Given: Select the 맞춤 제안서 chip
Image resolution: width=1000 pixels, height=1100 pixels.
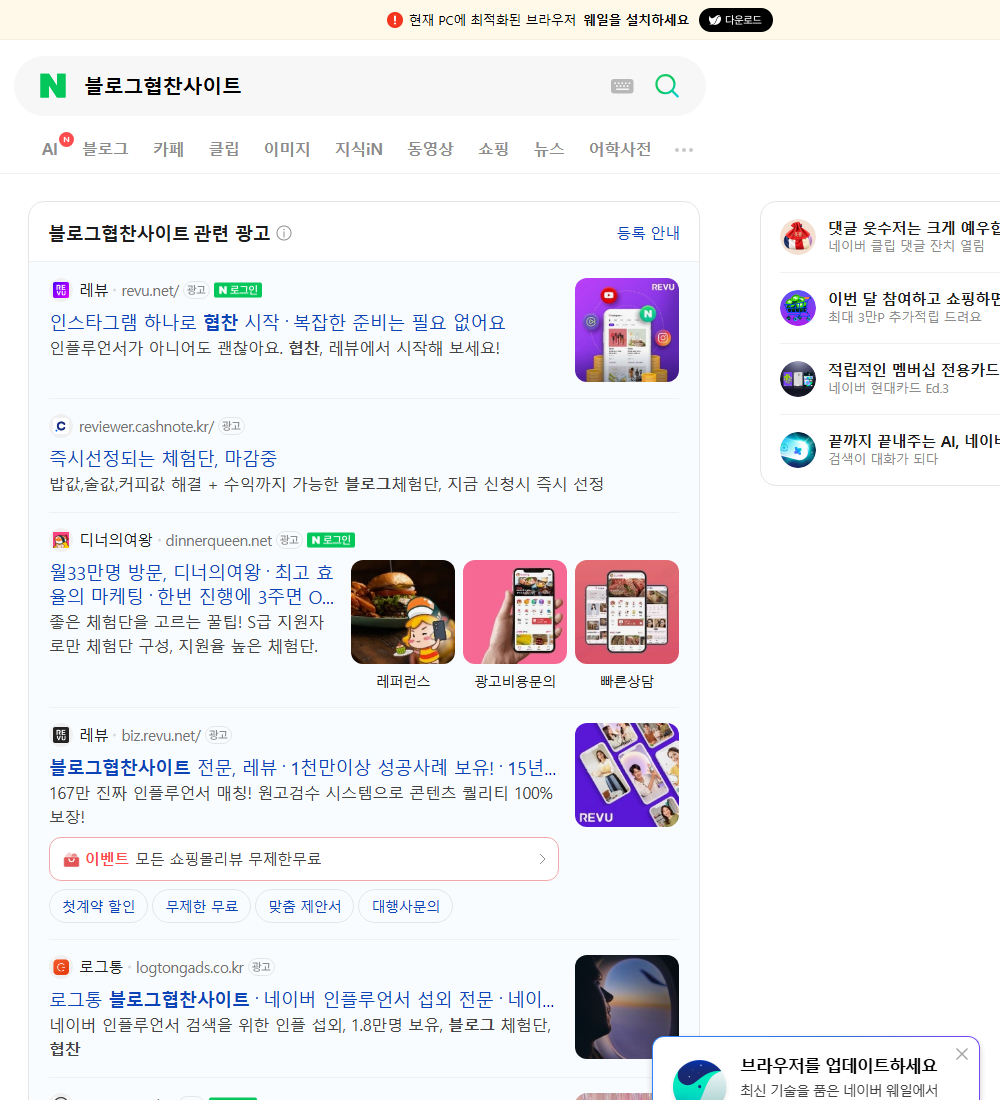Looking at the screenshot, I should pyautogui.click(x=305, y=906).
